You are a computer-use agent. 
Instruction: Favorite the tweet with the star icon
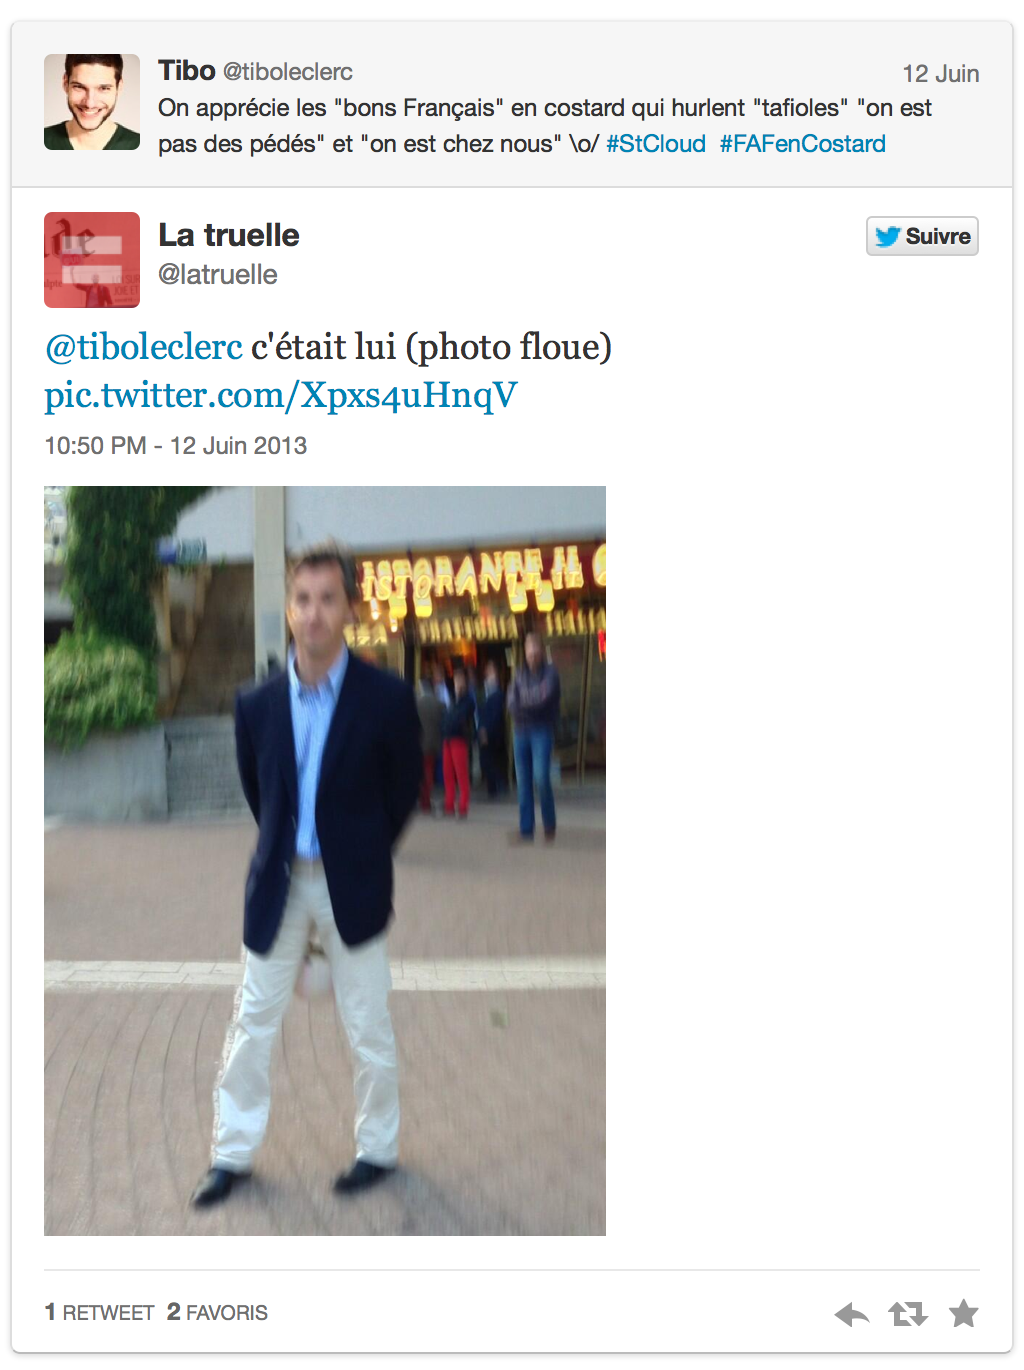[x=964, y=1313]
